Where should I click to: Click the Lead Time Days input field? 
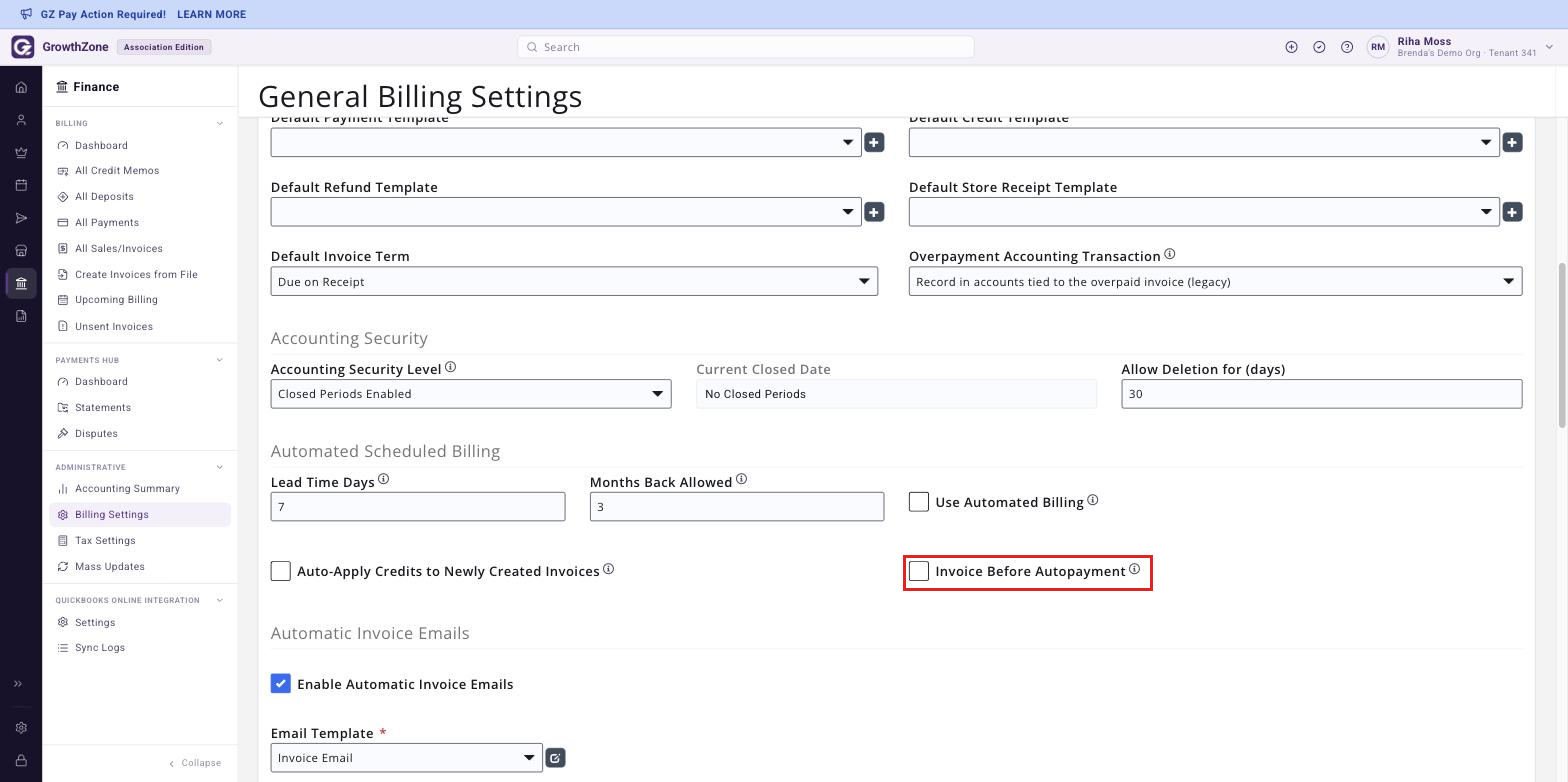click(418, 507)
